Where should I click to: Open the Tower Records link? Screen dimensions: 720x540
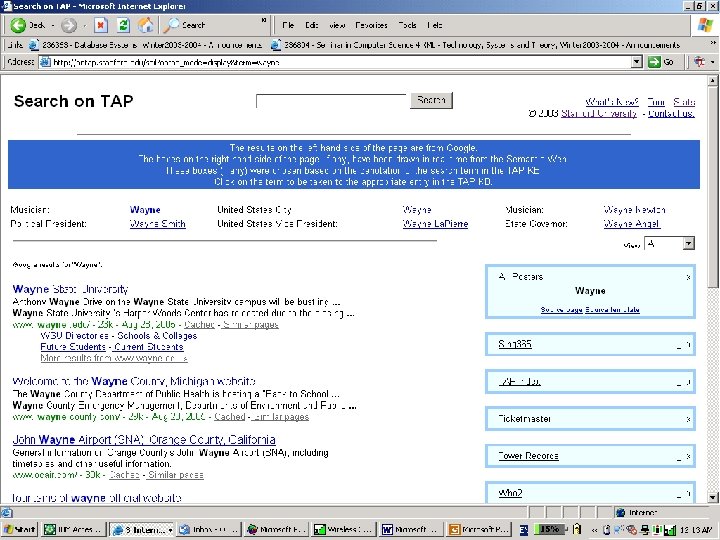tap(529, 456)
